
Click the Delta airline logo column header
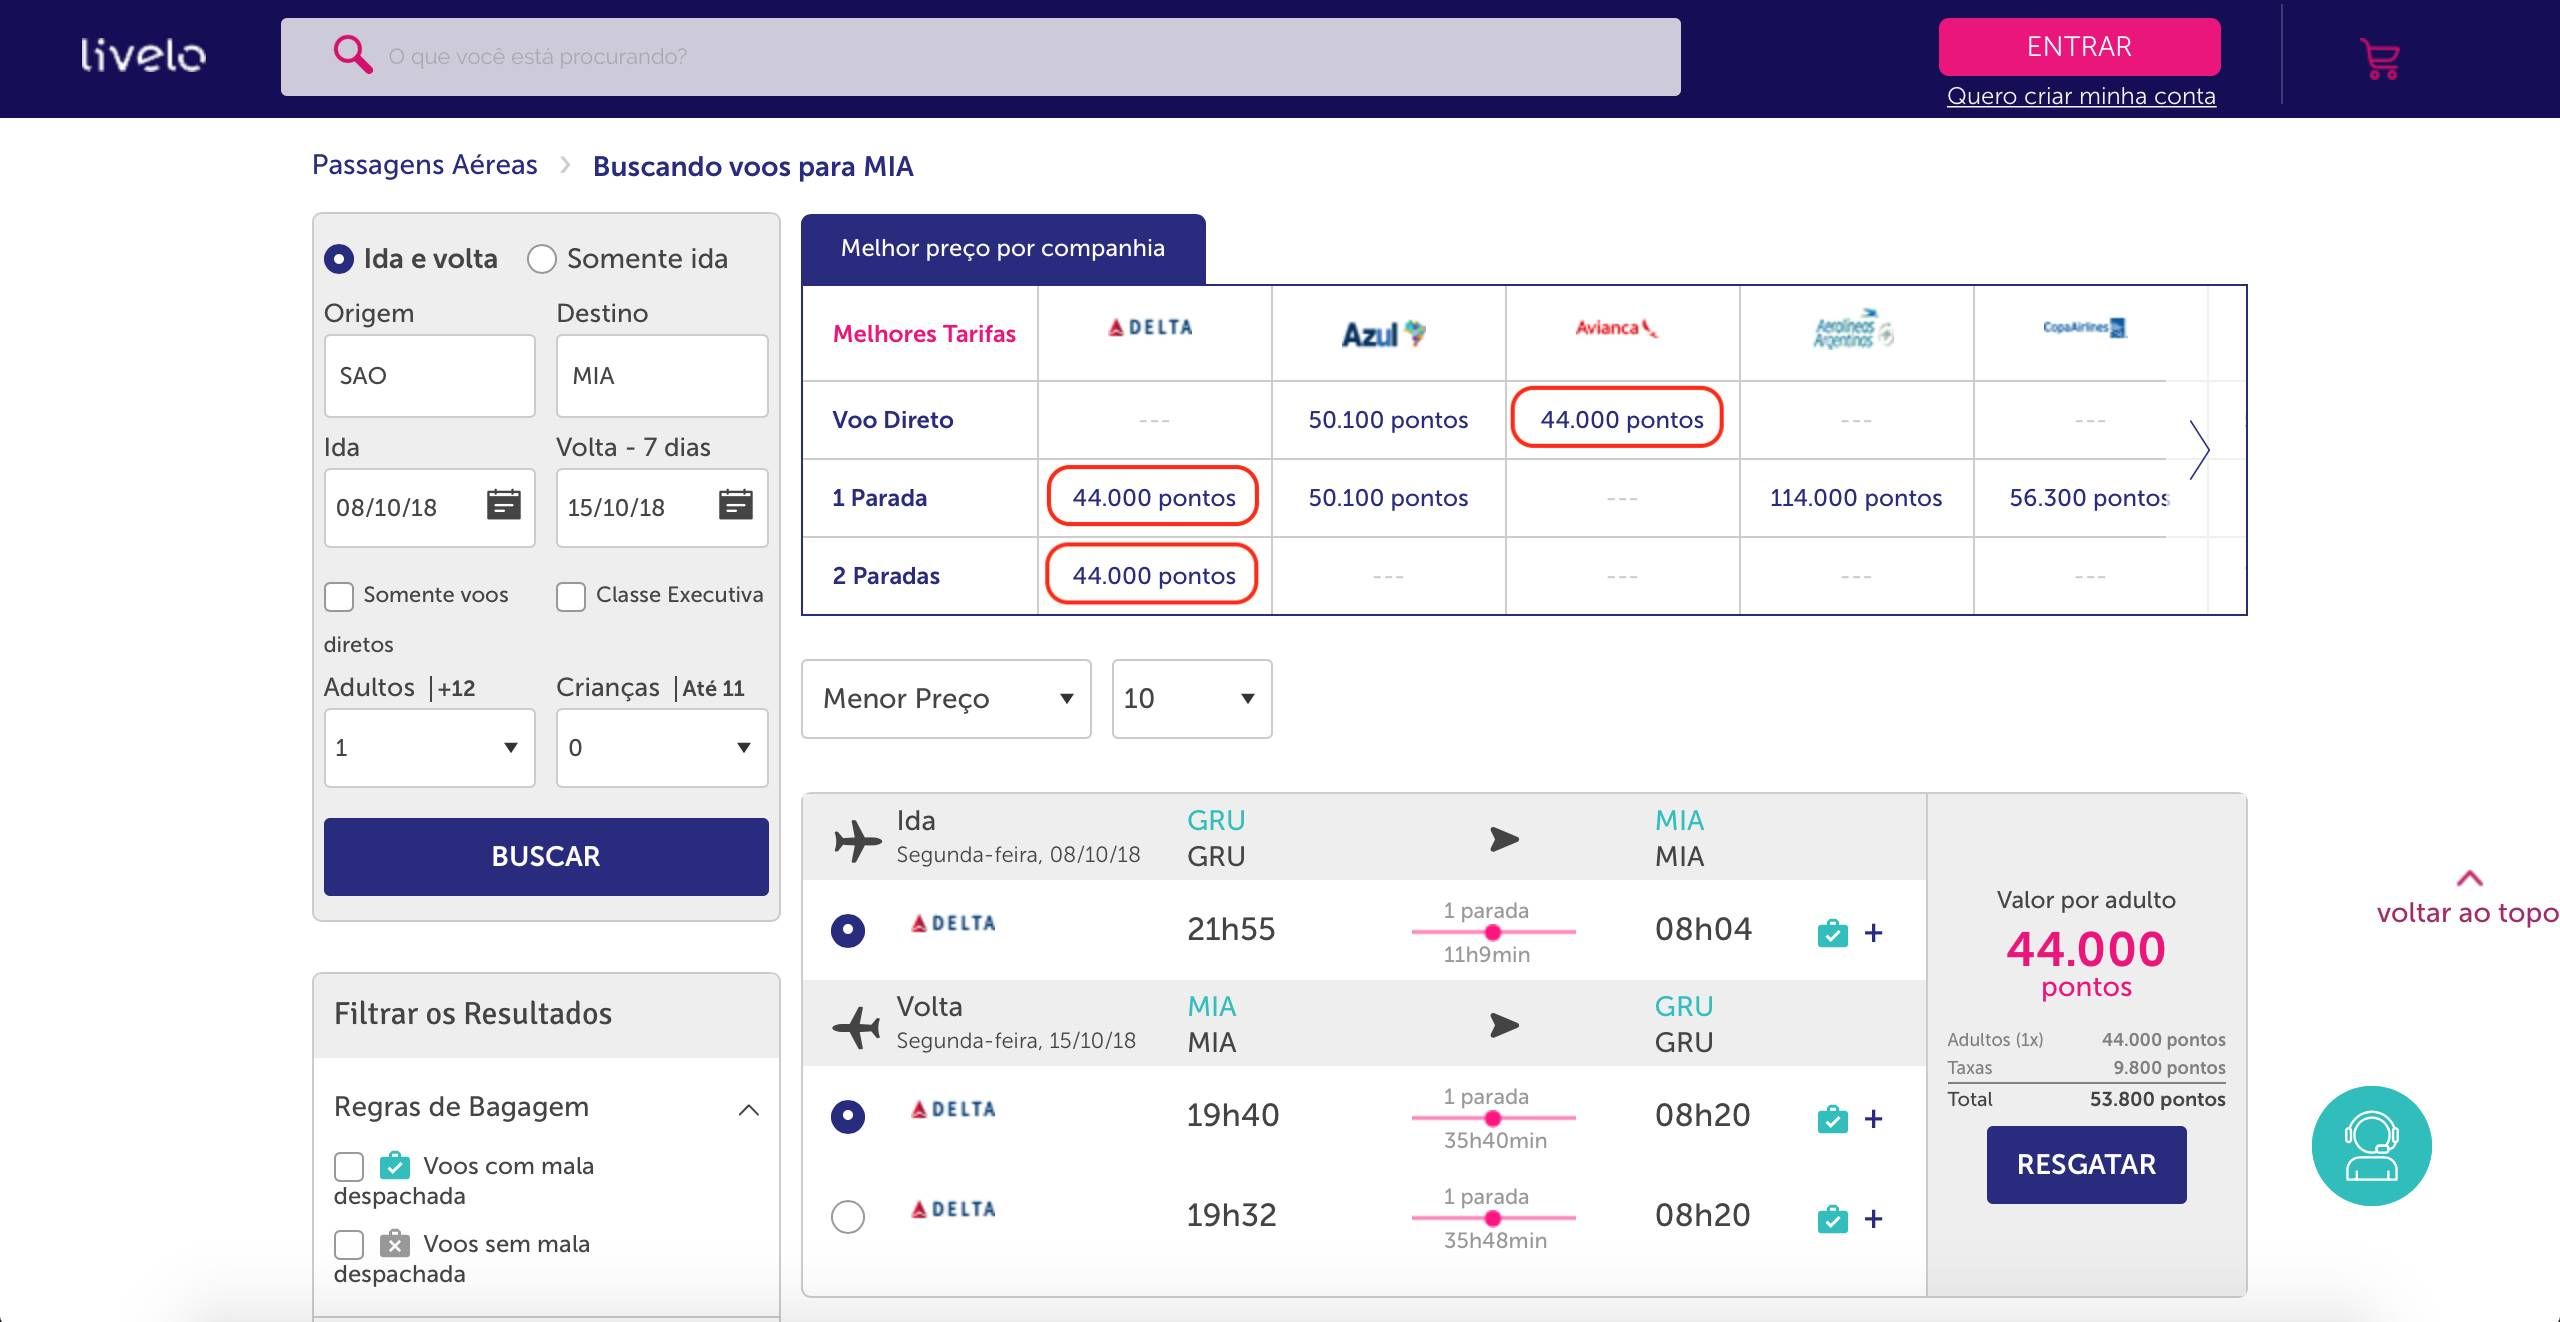click(1152, 328)
